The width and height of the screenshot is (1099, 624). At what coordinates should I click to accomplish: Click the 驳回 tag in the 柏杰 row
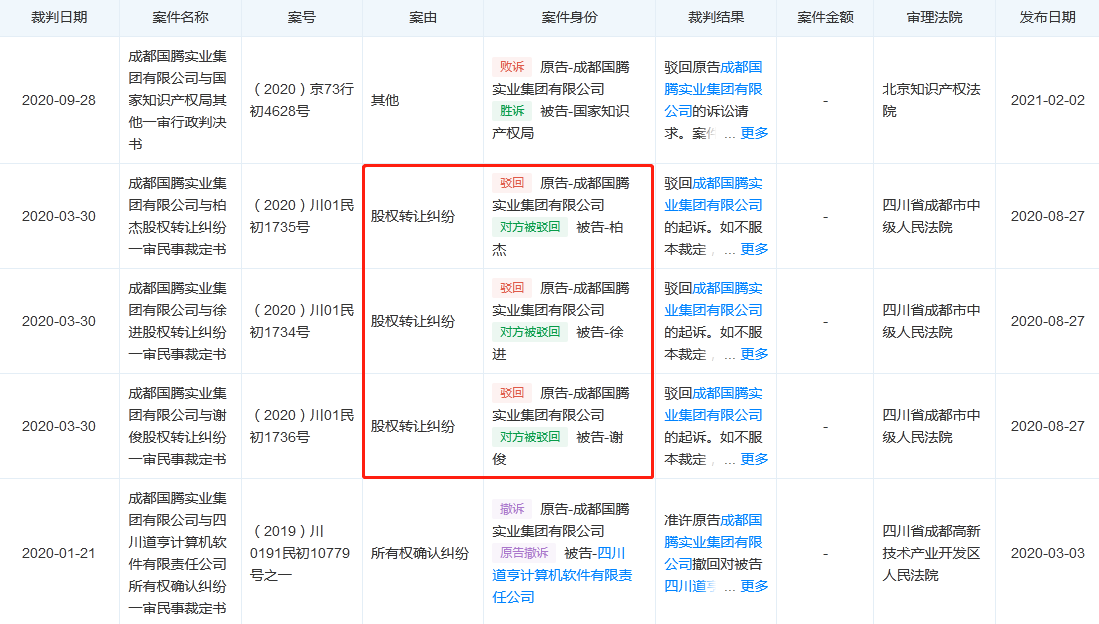click(512, 183)
